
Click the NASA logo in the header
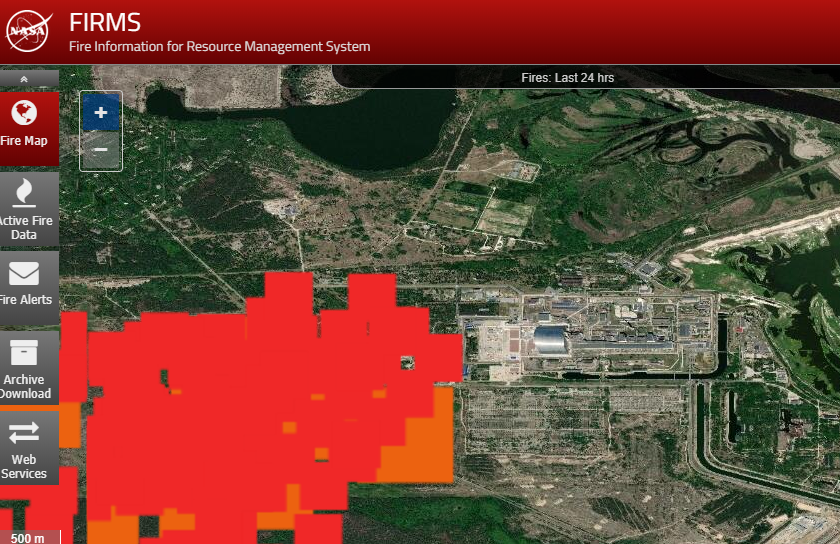[29, 32]
